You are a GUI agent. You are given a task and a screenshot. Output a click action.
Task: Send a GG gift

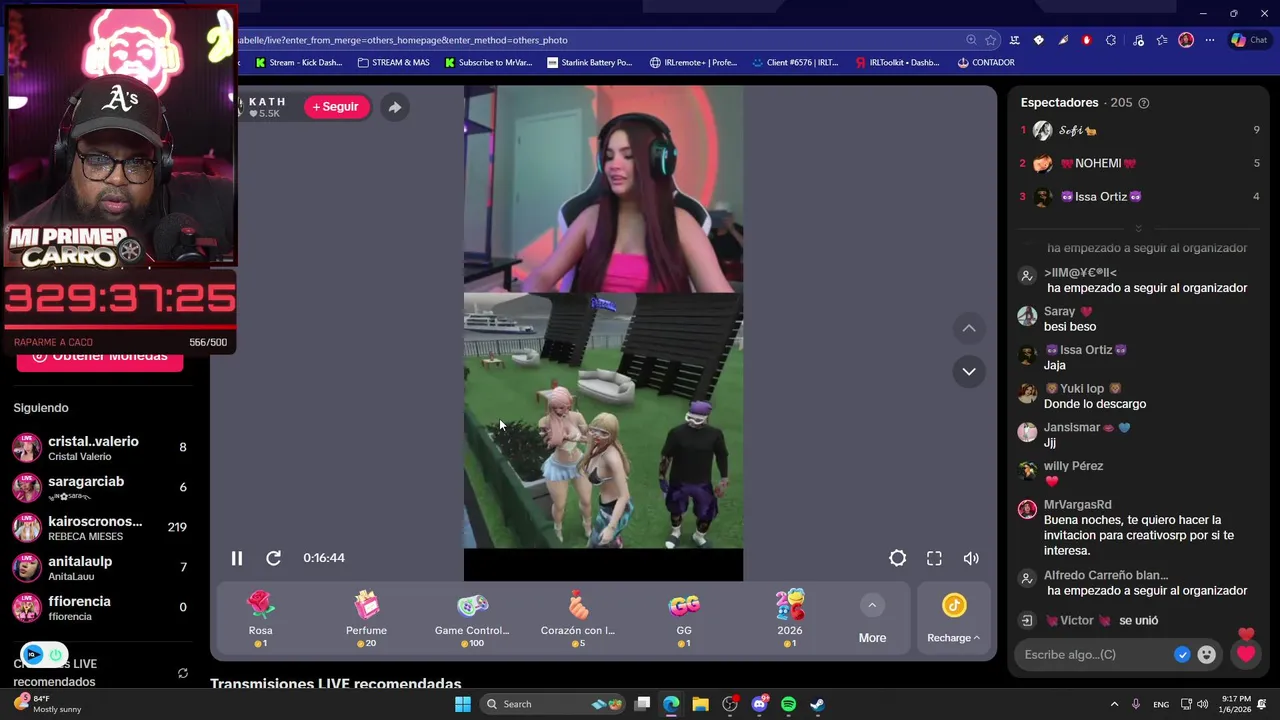click(x=684, y=618)
